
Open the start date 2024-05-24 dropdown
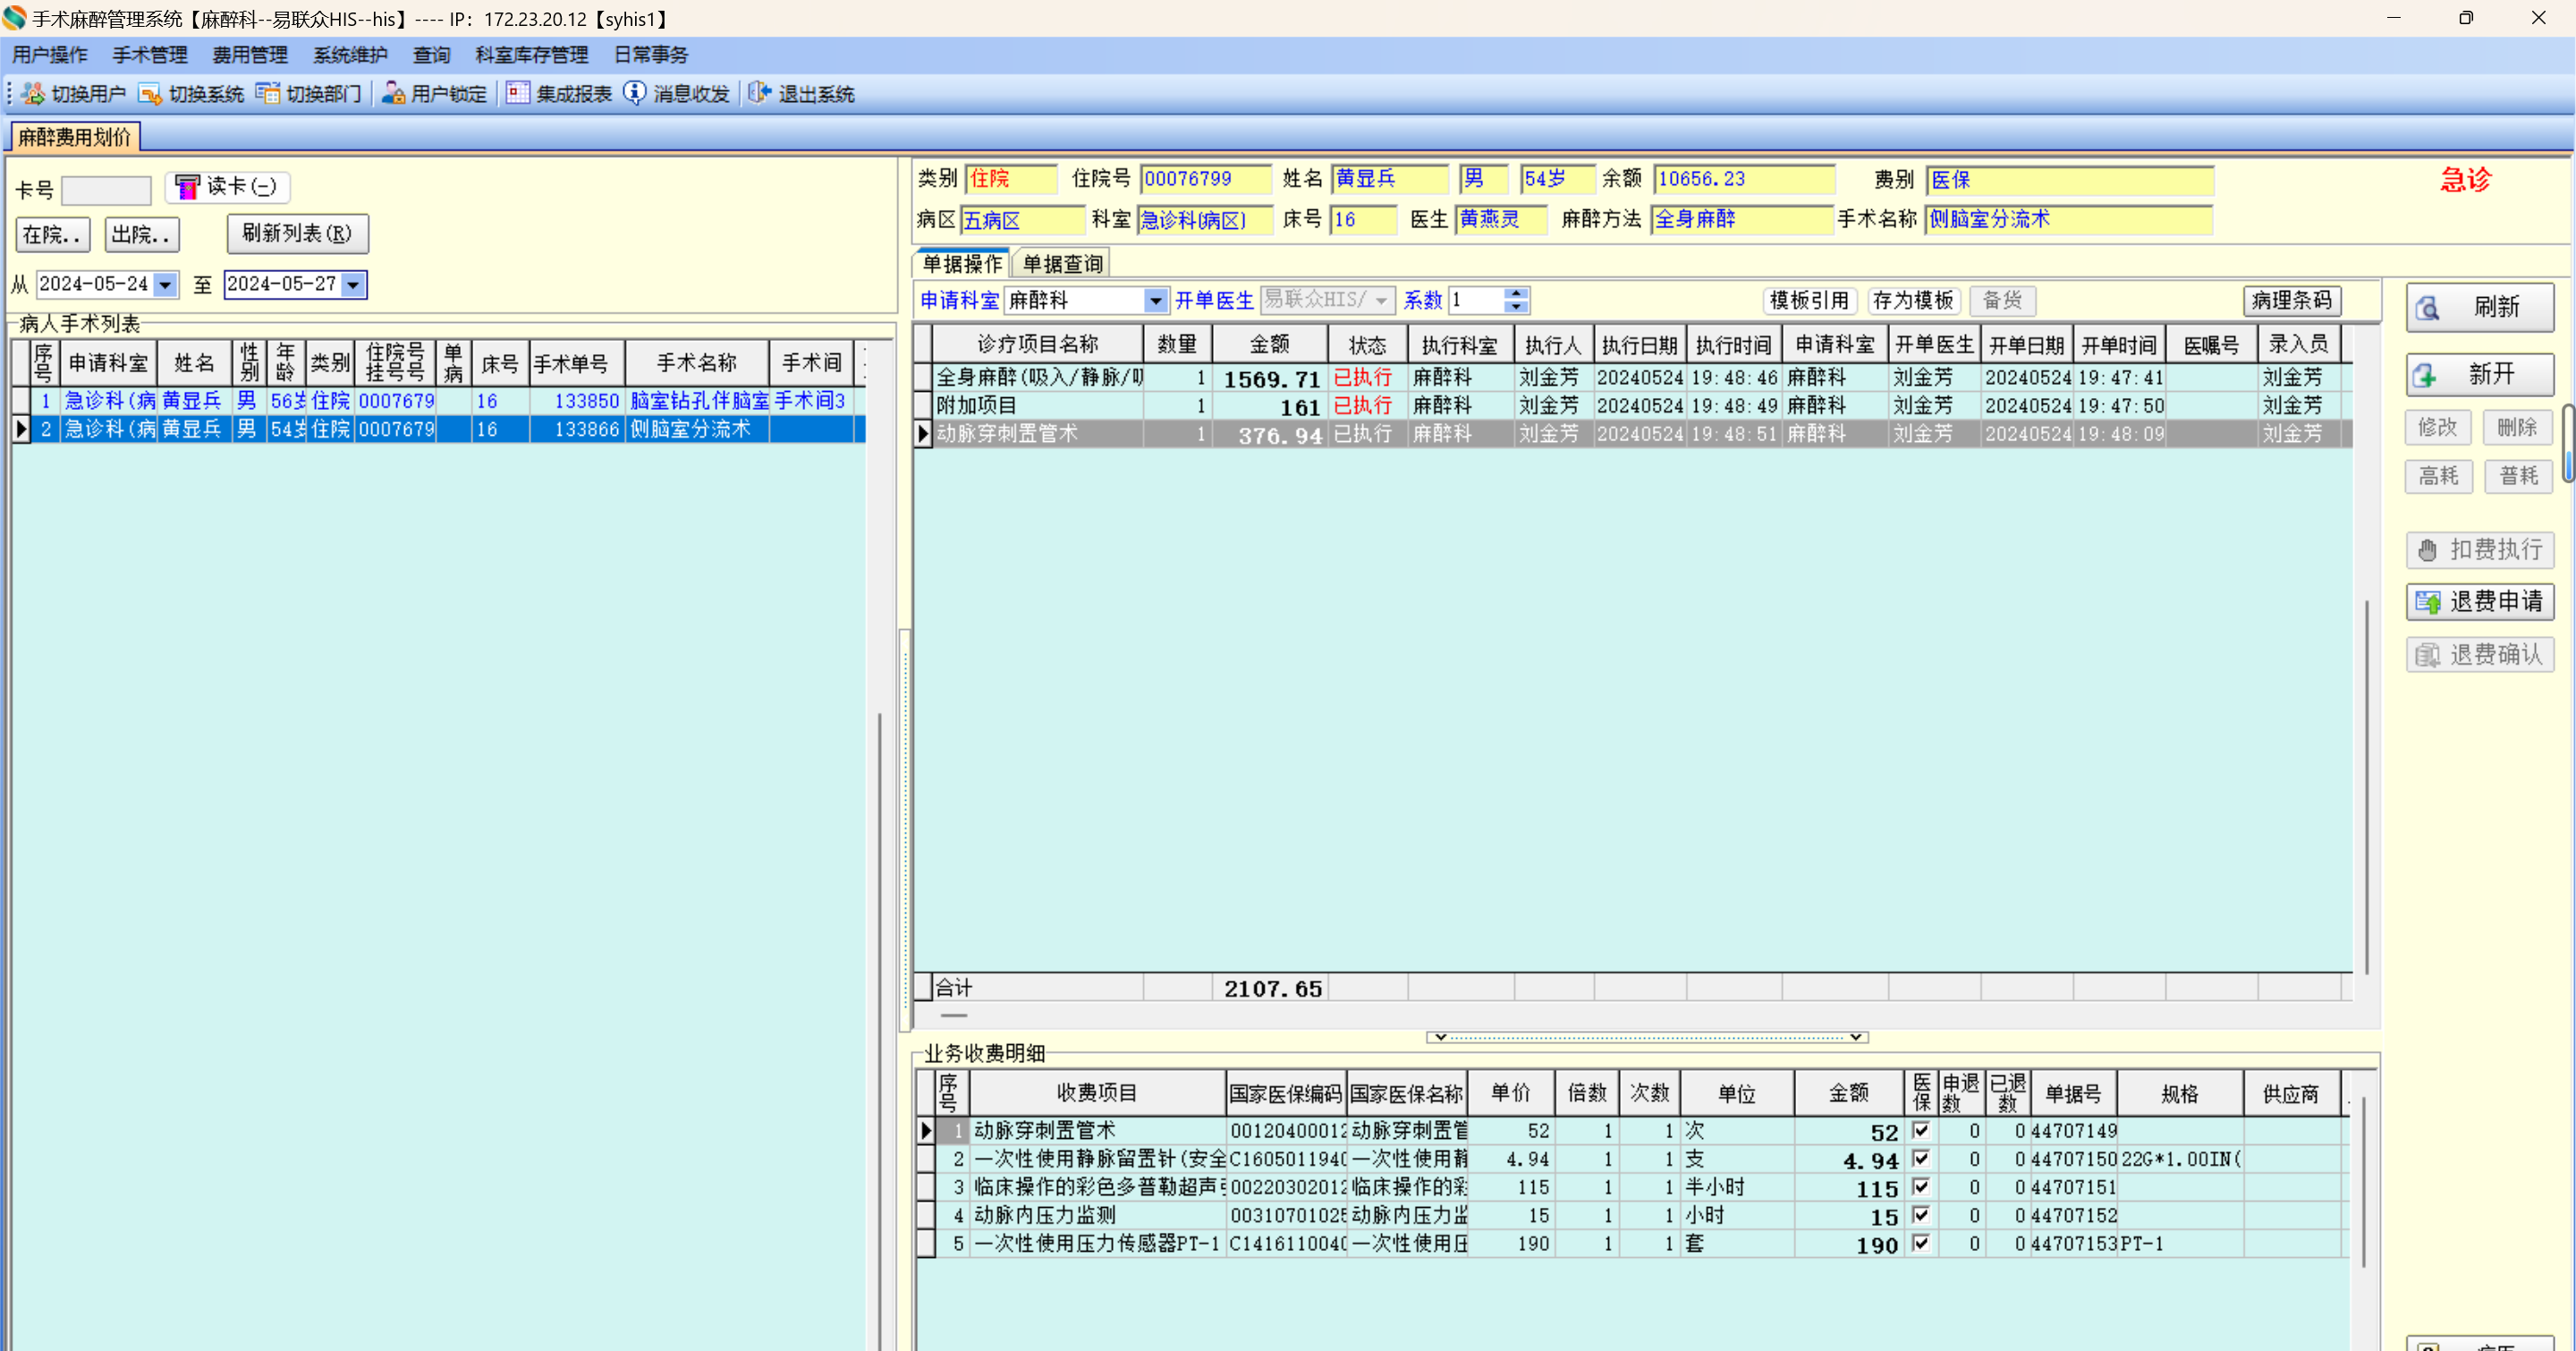[165, 285]
